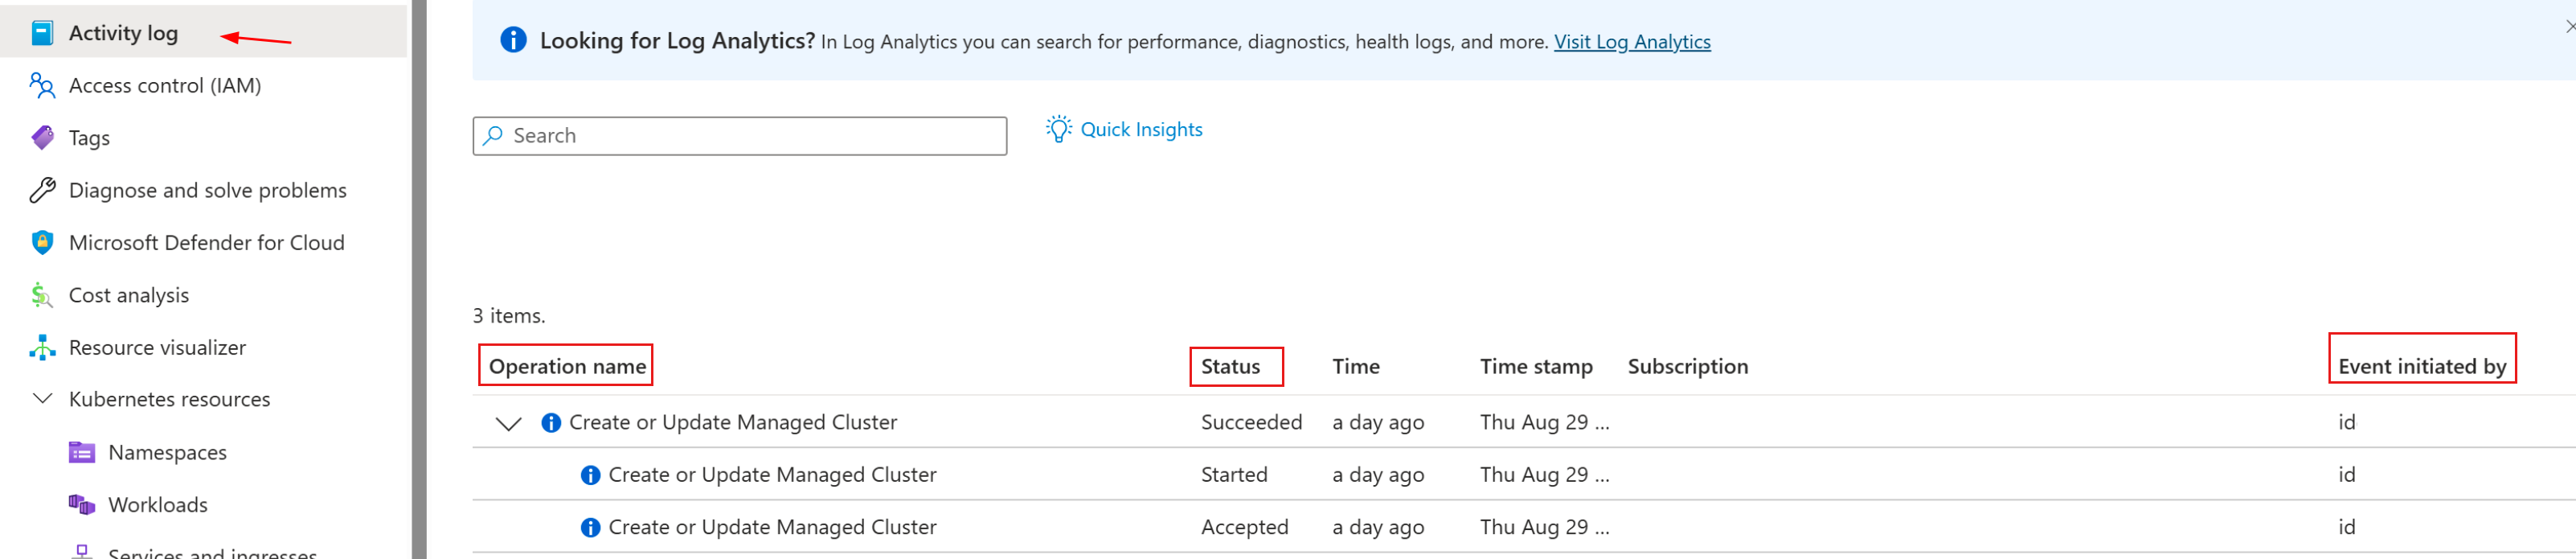Click the Cost analysis dollar icon
Screen dimensions: 2576x559
42,295
